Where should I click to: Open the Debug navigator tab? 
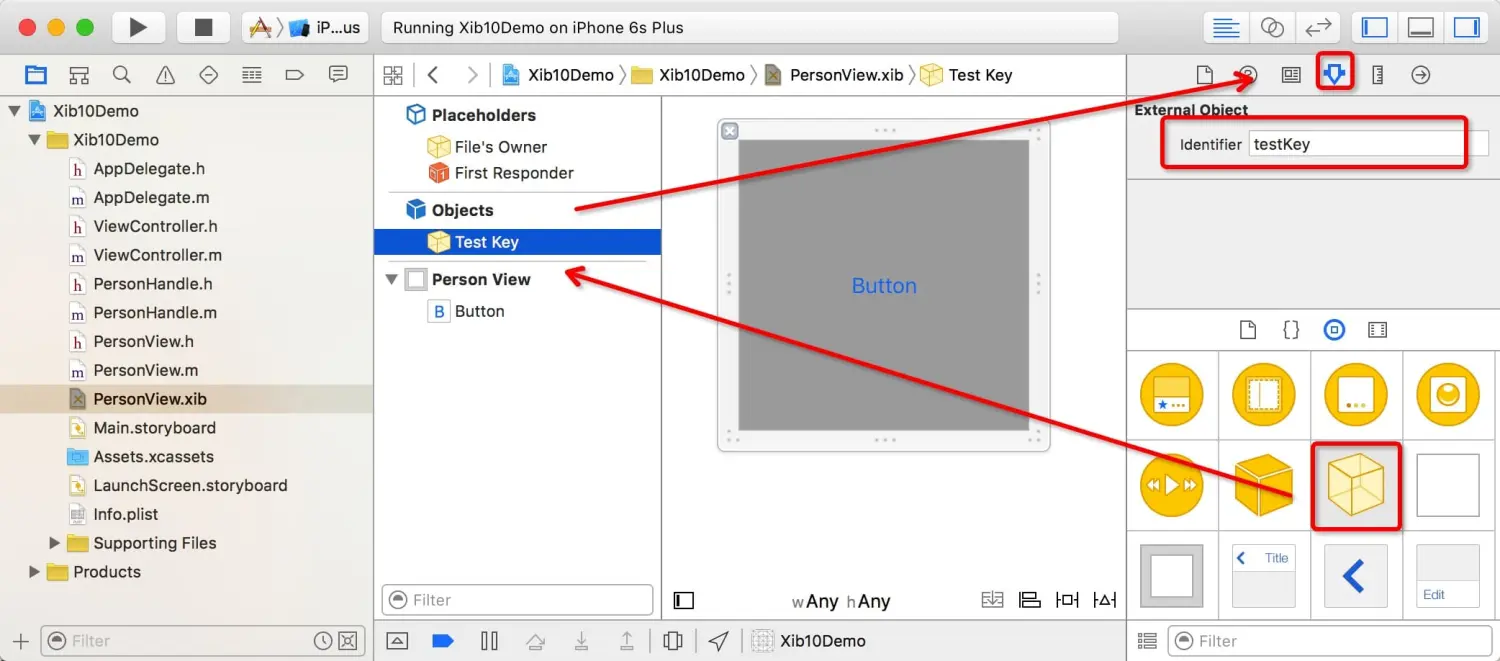(x=252, y=75)
